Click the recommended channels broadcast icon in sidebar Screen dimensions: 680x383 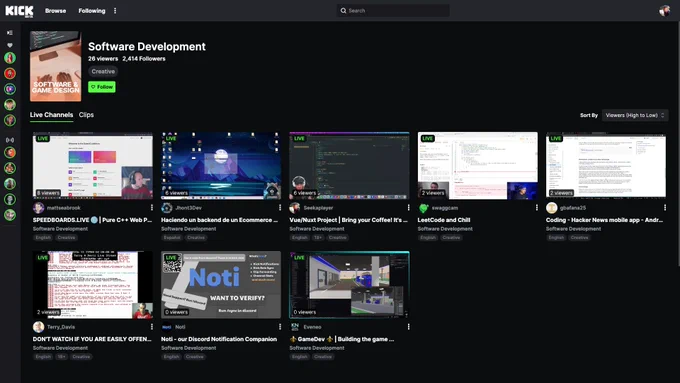(x=10, y=140)
